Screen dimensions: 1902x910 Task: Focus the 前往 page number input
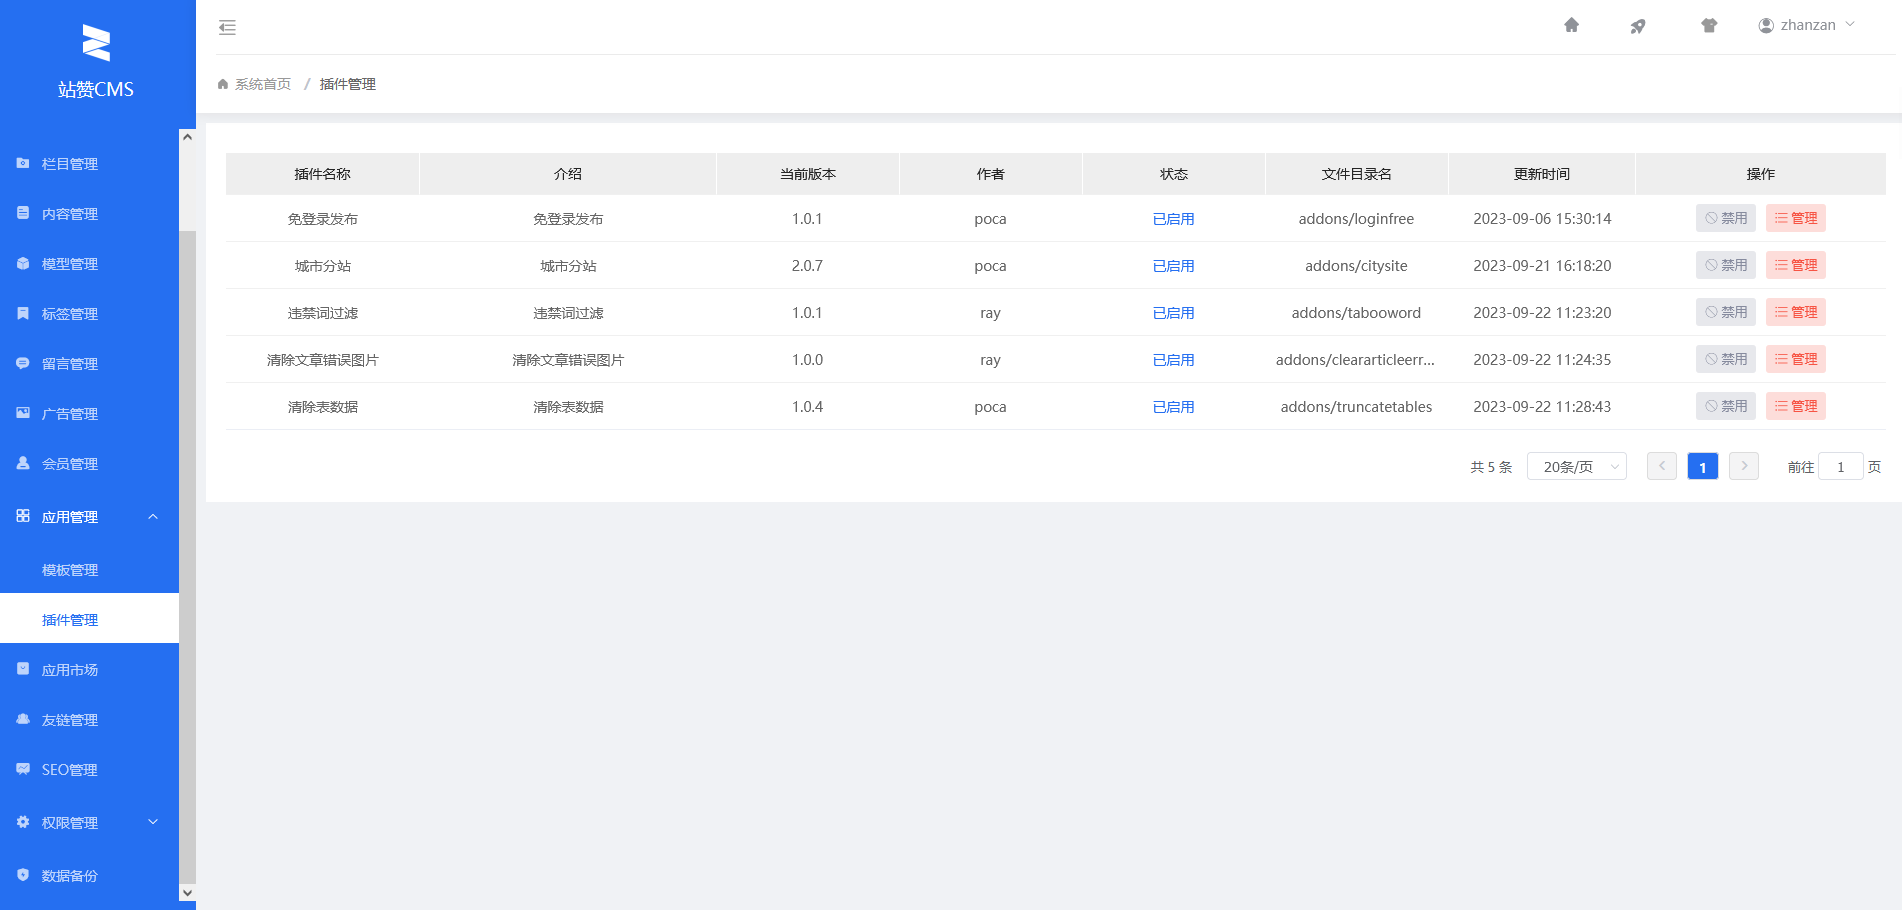click(1840, 467)
